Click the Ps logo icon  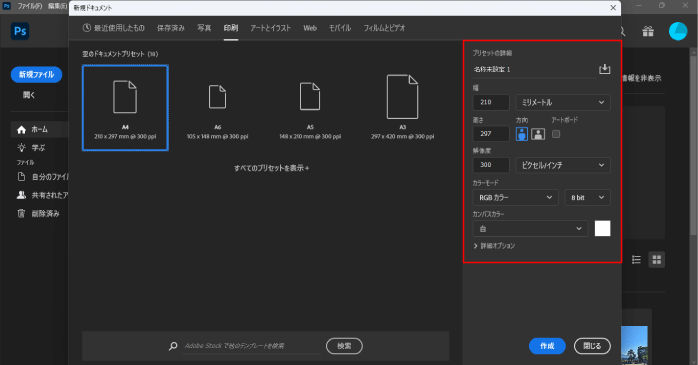[x=20, y=31]
